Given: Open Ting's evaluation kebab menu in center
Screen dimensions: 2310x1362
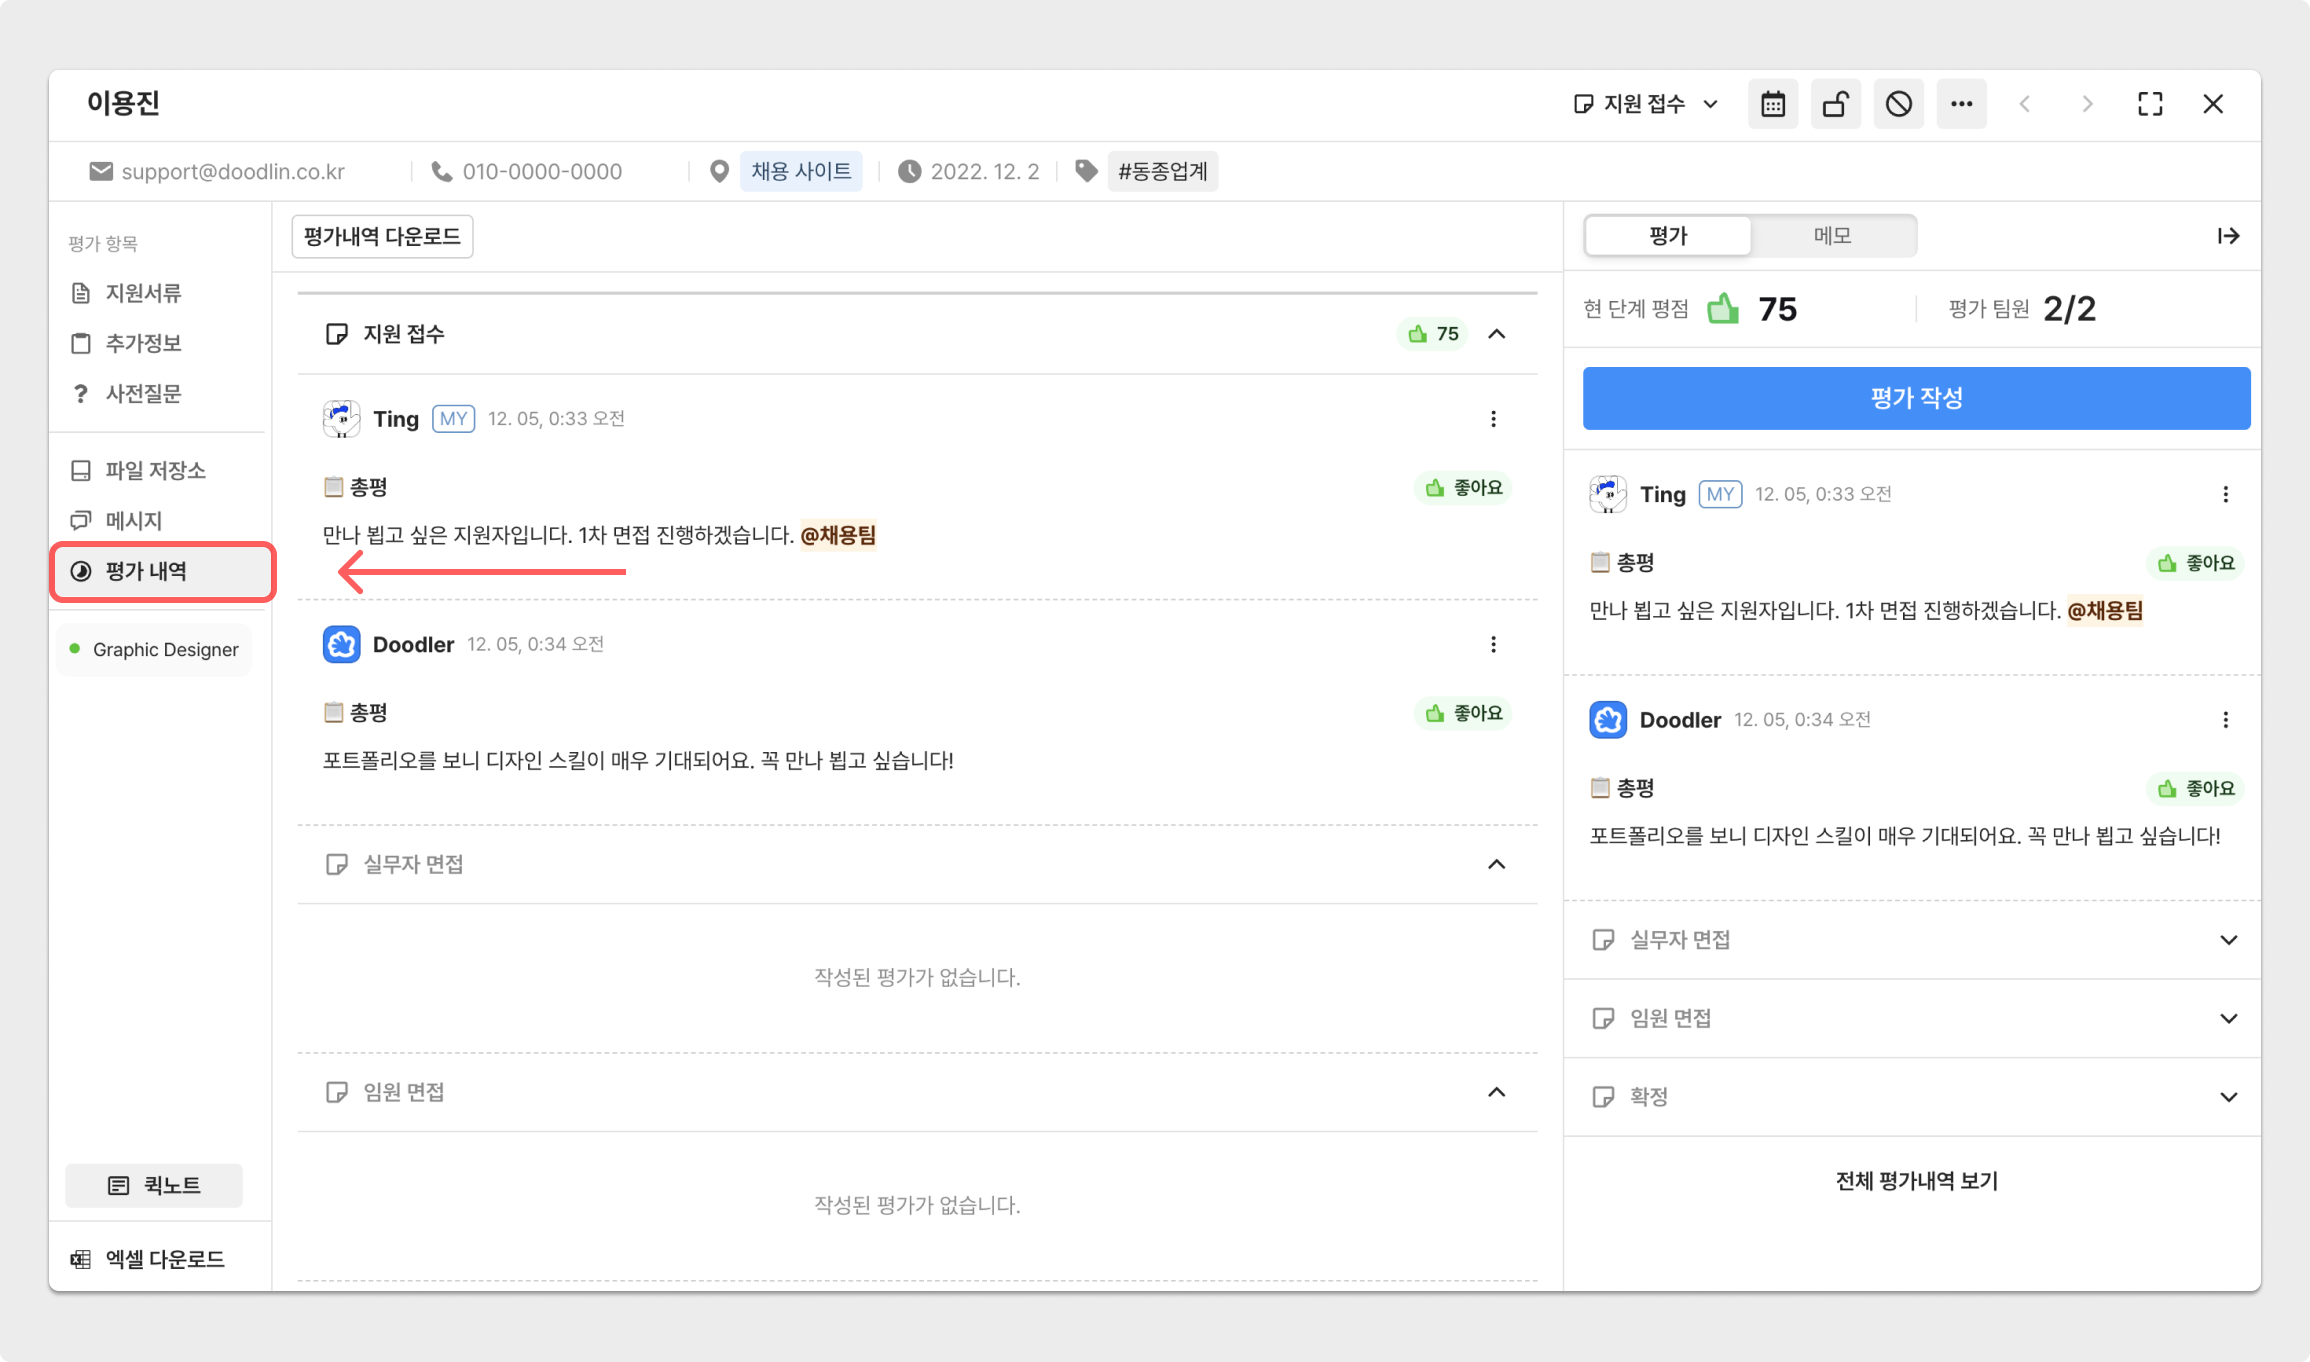Looking at the screenshot, I should [1493, 419].
